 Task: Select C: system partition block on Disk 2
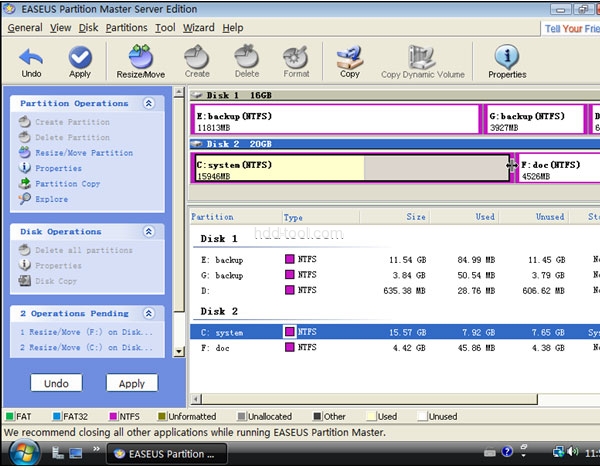coord(352,168)
